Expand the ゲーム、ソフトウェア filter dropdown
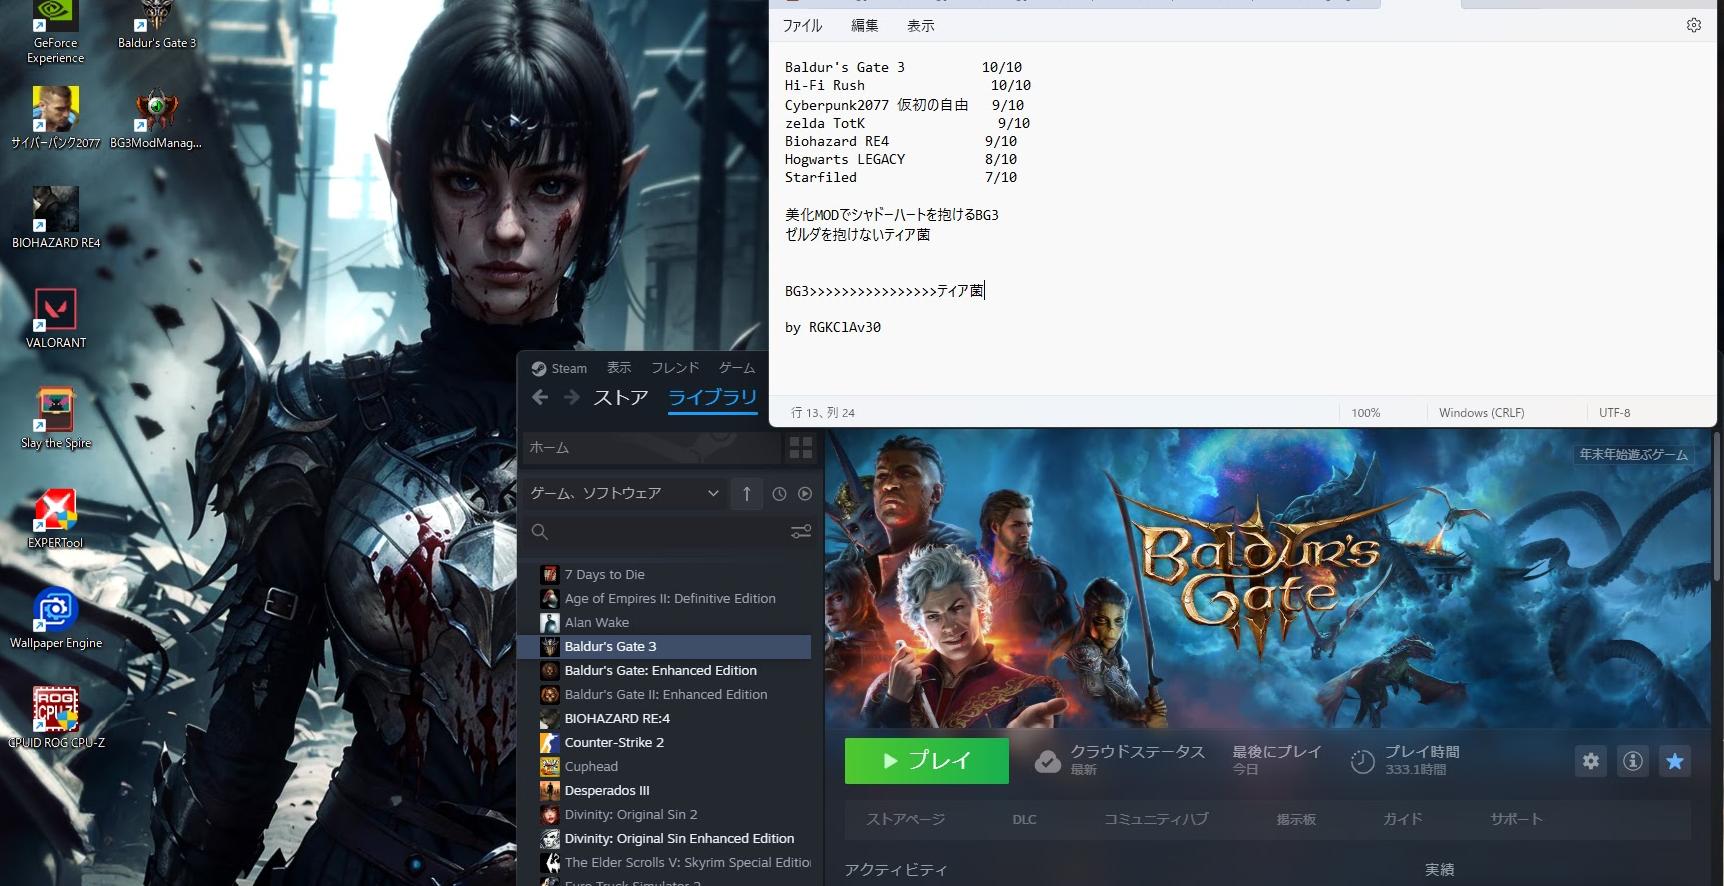Viewport: 1724px width, 886px height. (624, 493)
